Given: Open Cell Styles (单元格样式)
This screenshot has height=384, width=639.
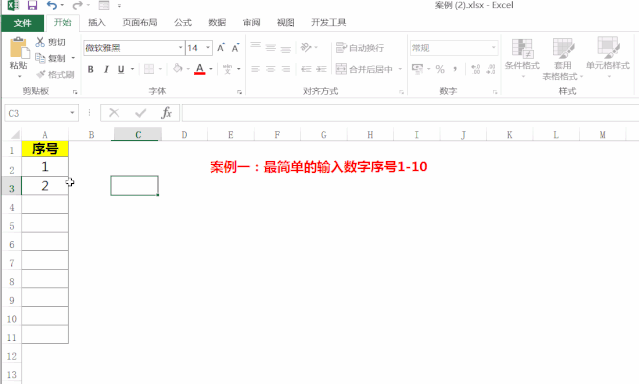Looking at the screenshot, I should [x=608, y=57].
